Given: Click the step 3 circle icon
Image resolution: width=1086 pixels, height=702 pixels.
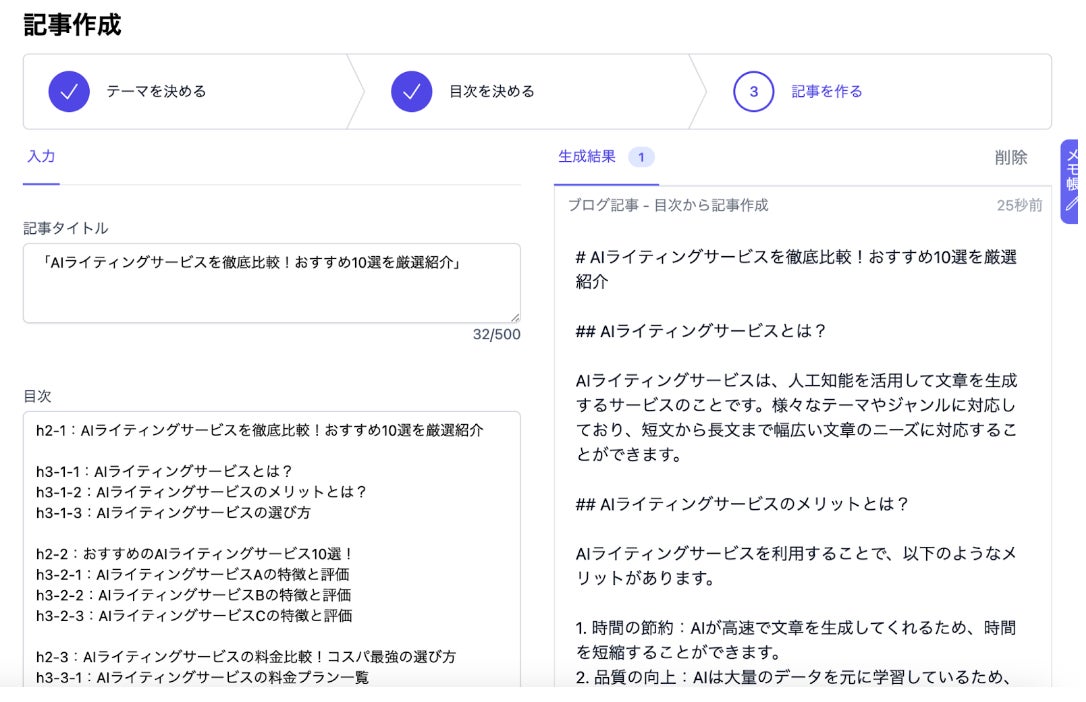Looking at the screenshot, I should pyautogui.click(x=754, y=91).
